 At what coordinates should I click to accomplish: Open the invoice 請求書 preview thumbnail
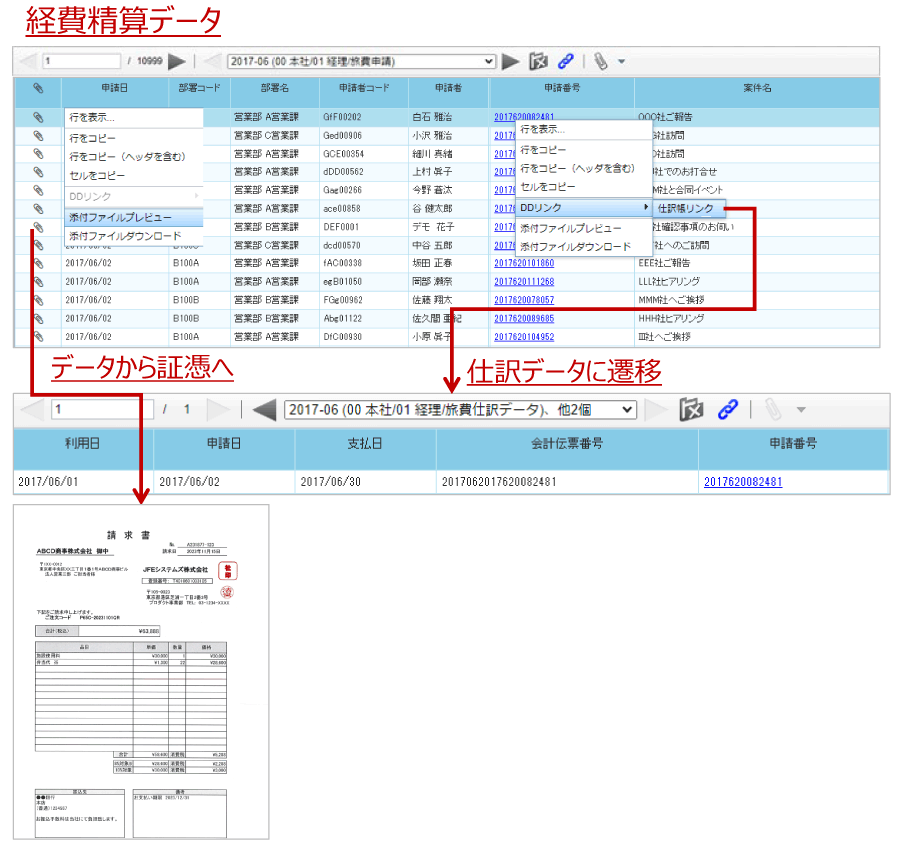(x=141, y=672)
